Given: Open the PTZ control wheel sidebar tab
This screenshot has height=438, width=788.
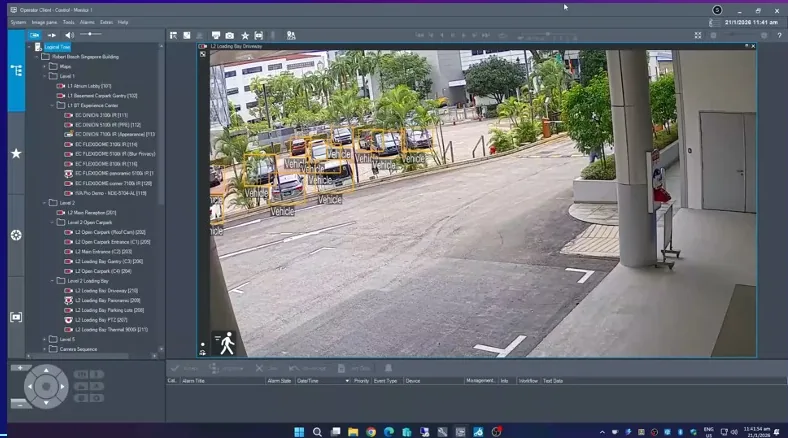Looking at the screenshot, I should click(x=16, y=235).
